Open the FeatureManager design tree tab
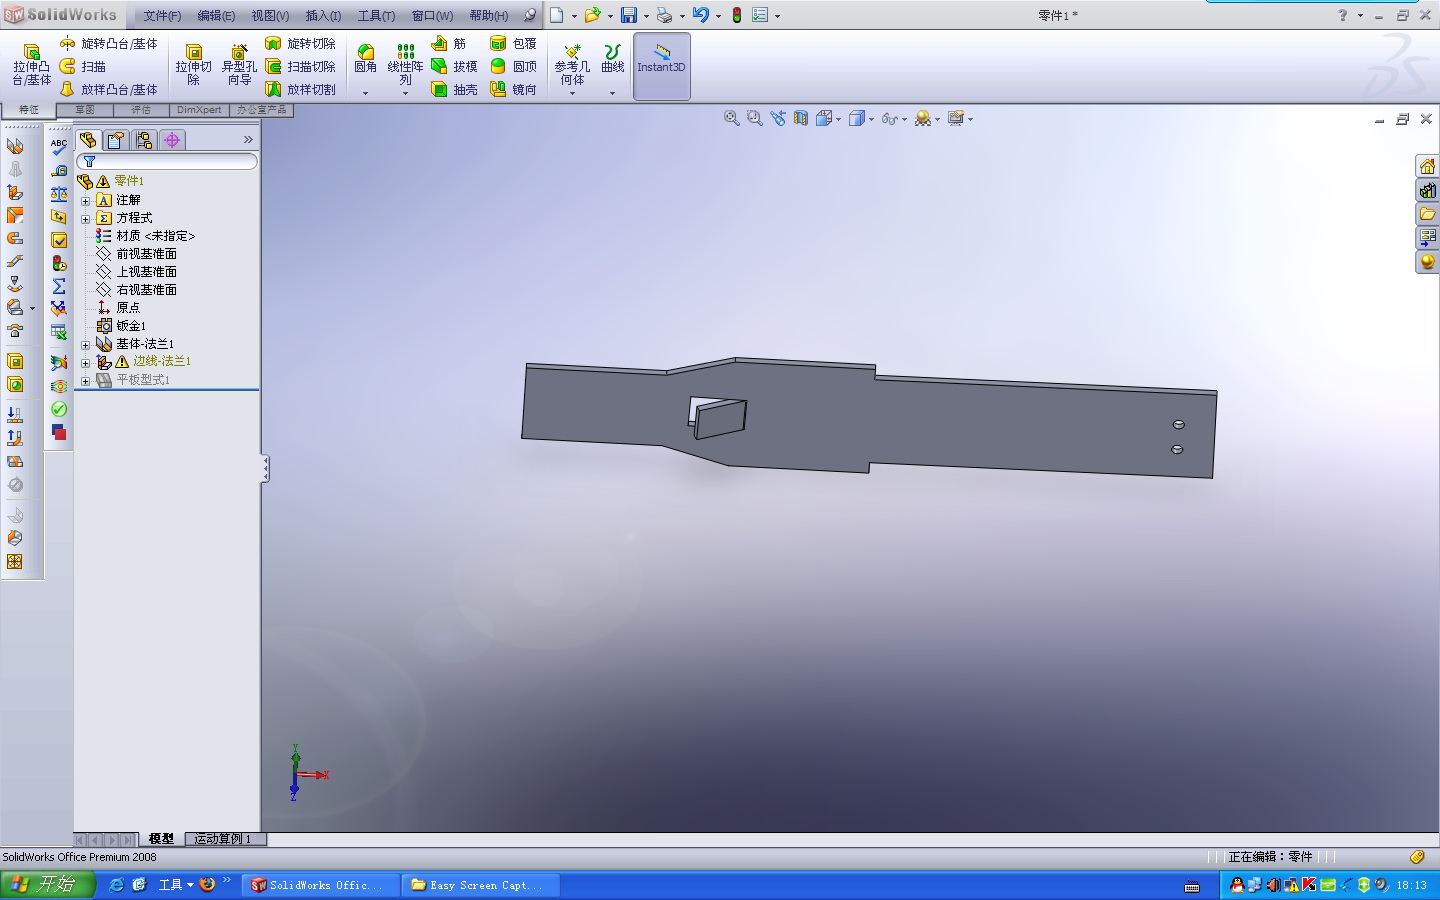Screen dimensions: 1440x900 coord(88,140)
